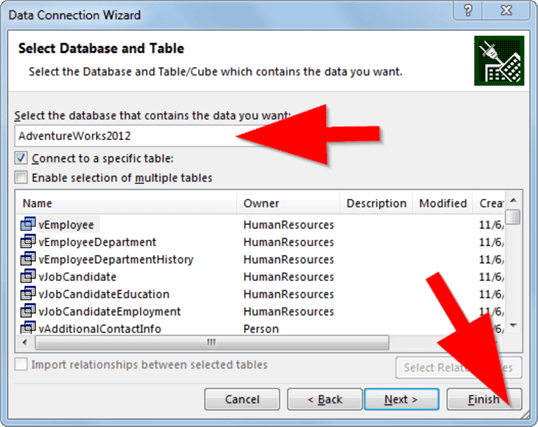This screenshot has height=427, width=538.
Task: Toggle Import relationships between selected tables
Action: 21,364
